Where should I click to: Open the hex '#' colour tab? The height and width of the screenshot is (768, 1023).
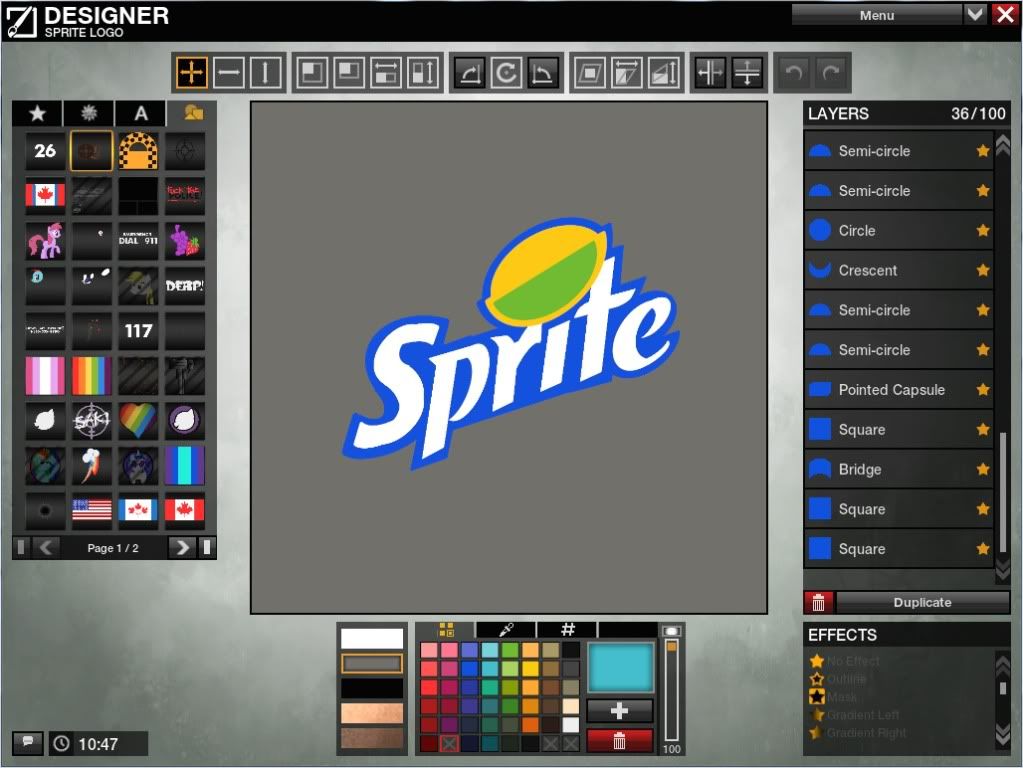click(567, 630)
